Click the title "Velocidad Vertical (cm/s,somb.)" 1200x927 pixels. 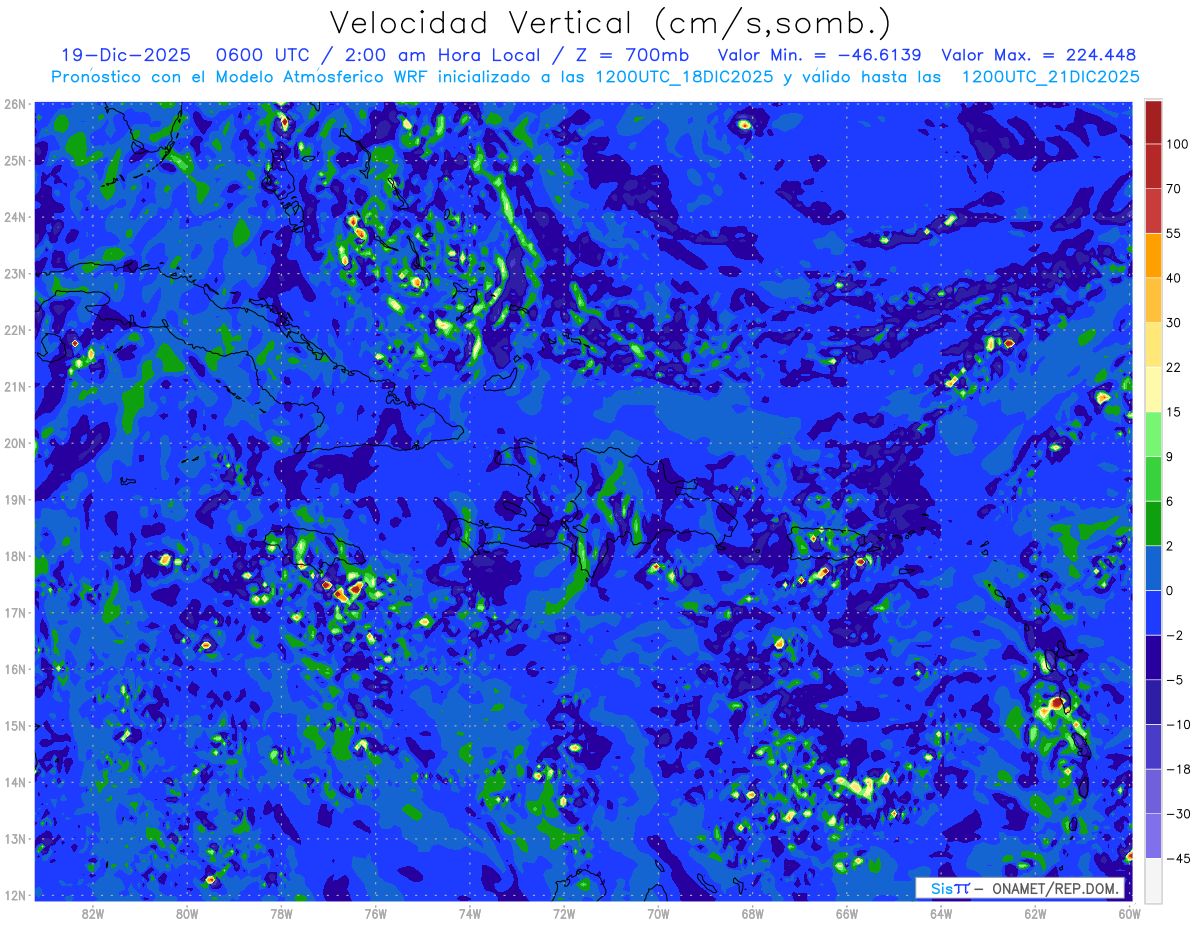pos(610,24)
